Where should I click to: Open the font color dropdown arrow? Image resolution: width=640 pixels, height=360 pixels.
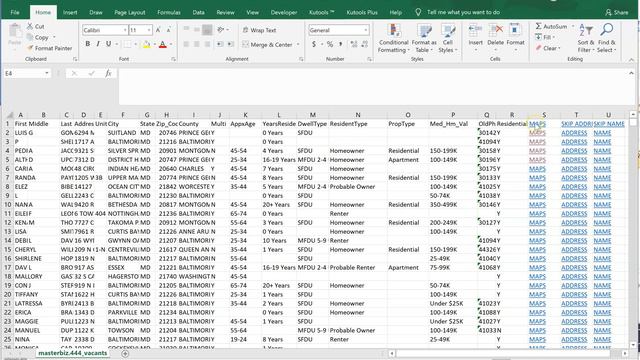pyautogui.click(x=171, y=44)
